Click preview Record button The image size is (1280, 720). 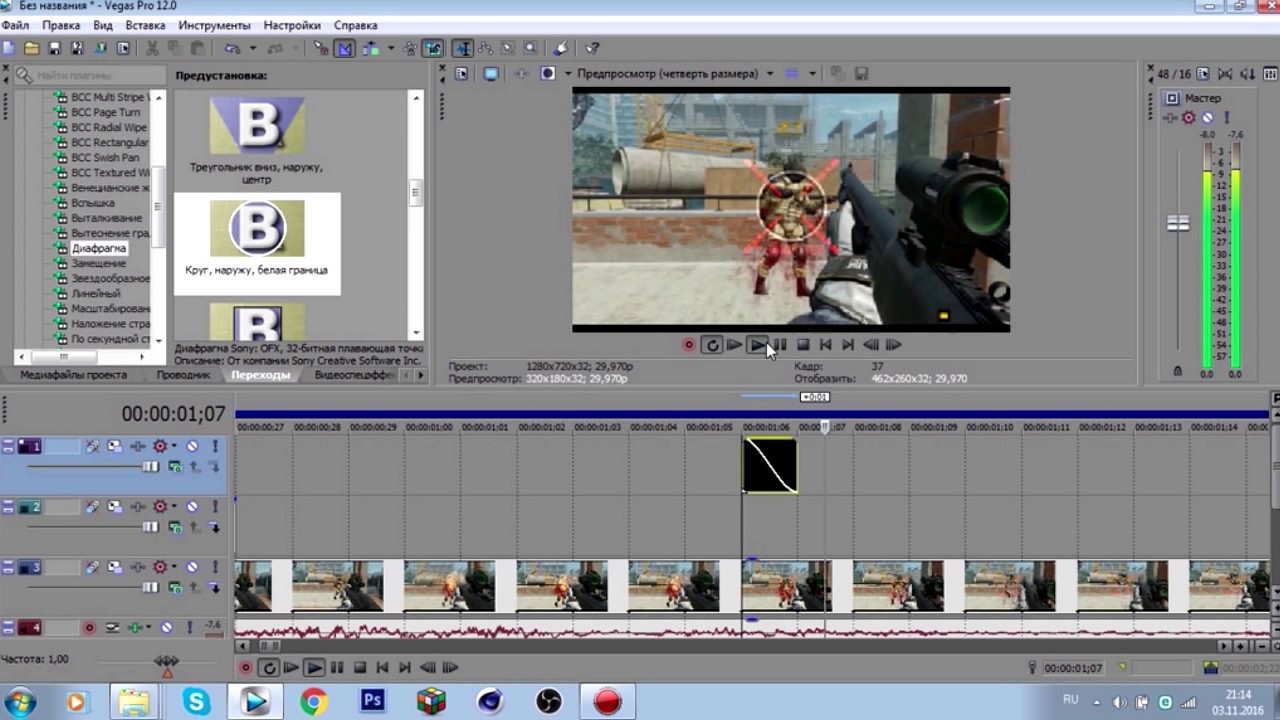tap(689, 345)
